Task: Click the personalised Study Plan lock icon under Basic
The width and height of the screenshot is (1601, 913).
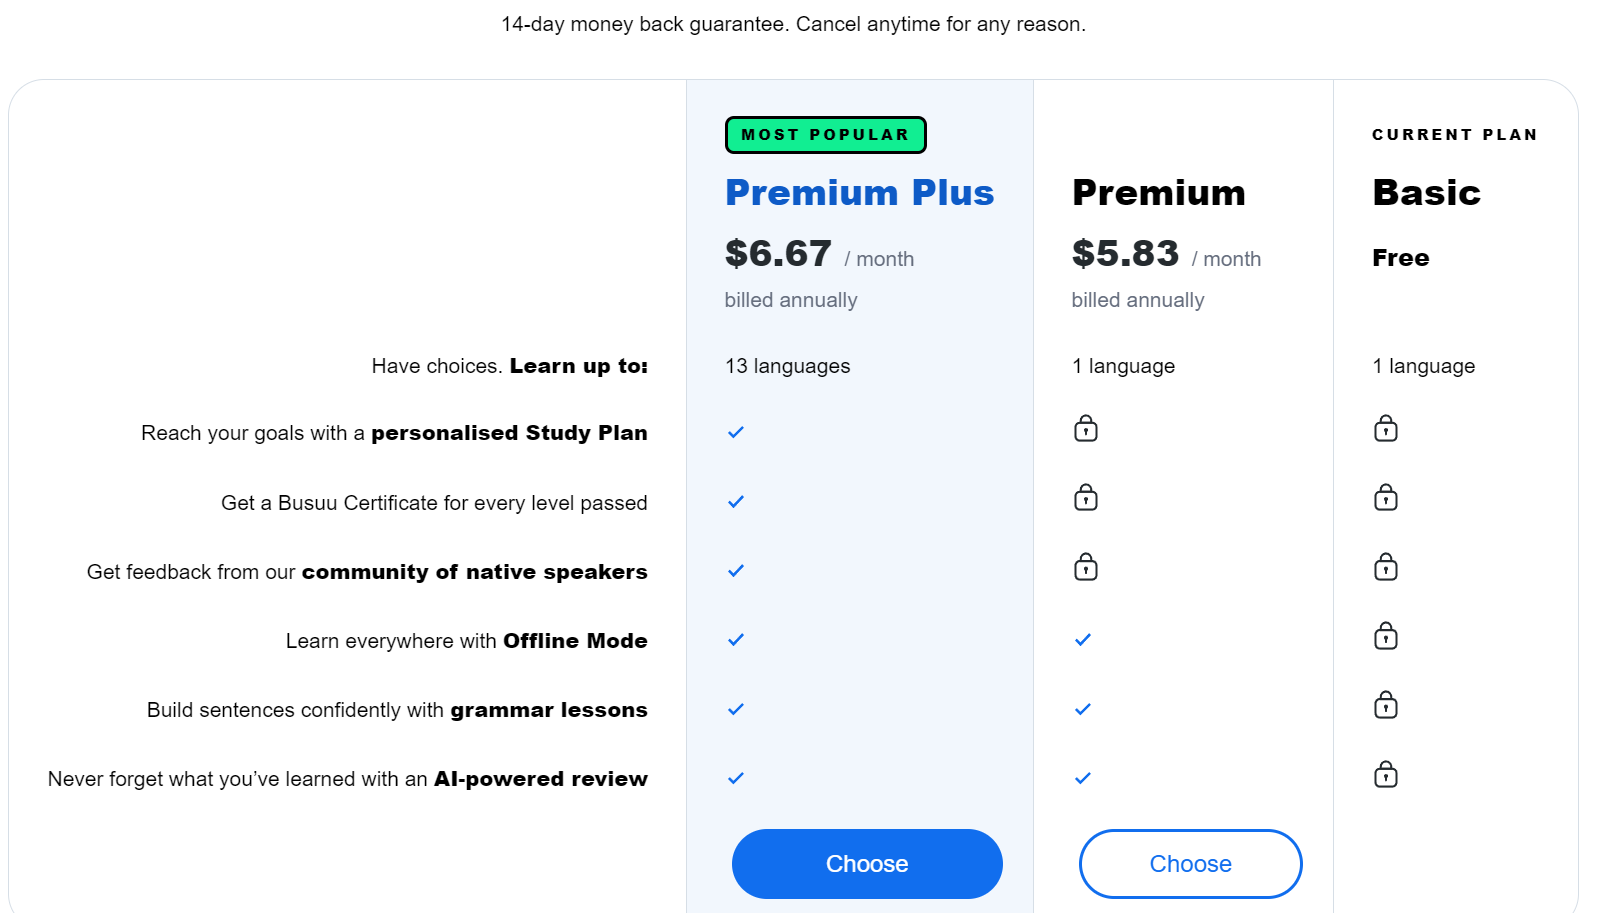Action: click(1385, 429)
